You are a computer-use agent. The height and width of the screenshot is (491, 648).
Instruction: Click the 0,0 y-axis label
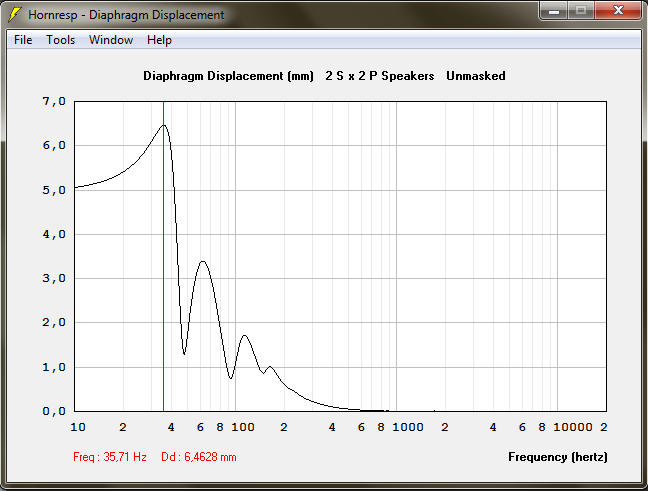click(x=54, y=411)
